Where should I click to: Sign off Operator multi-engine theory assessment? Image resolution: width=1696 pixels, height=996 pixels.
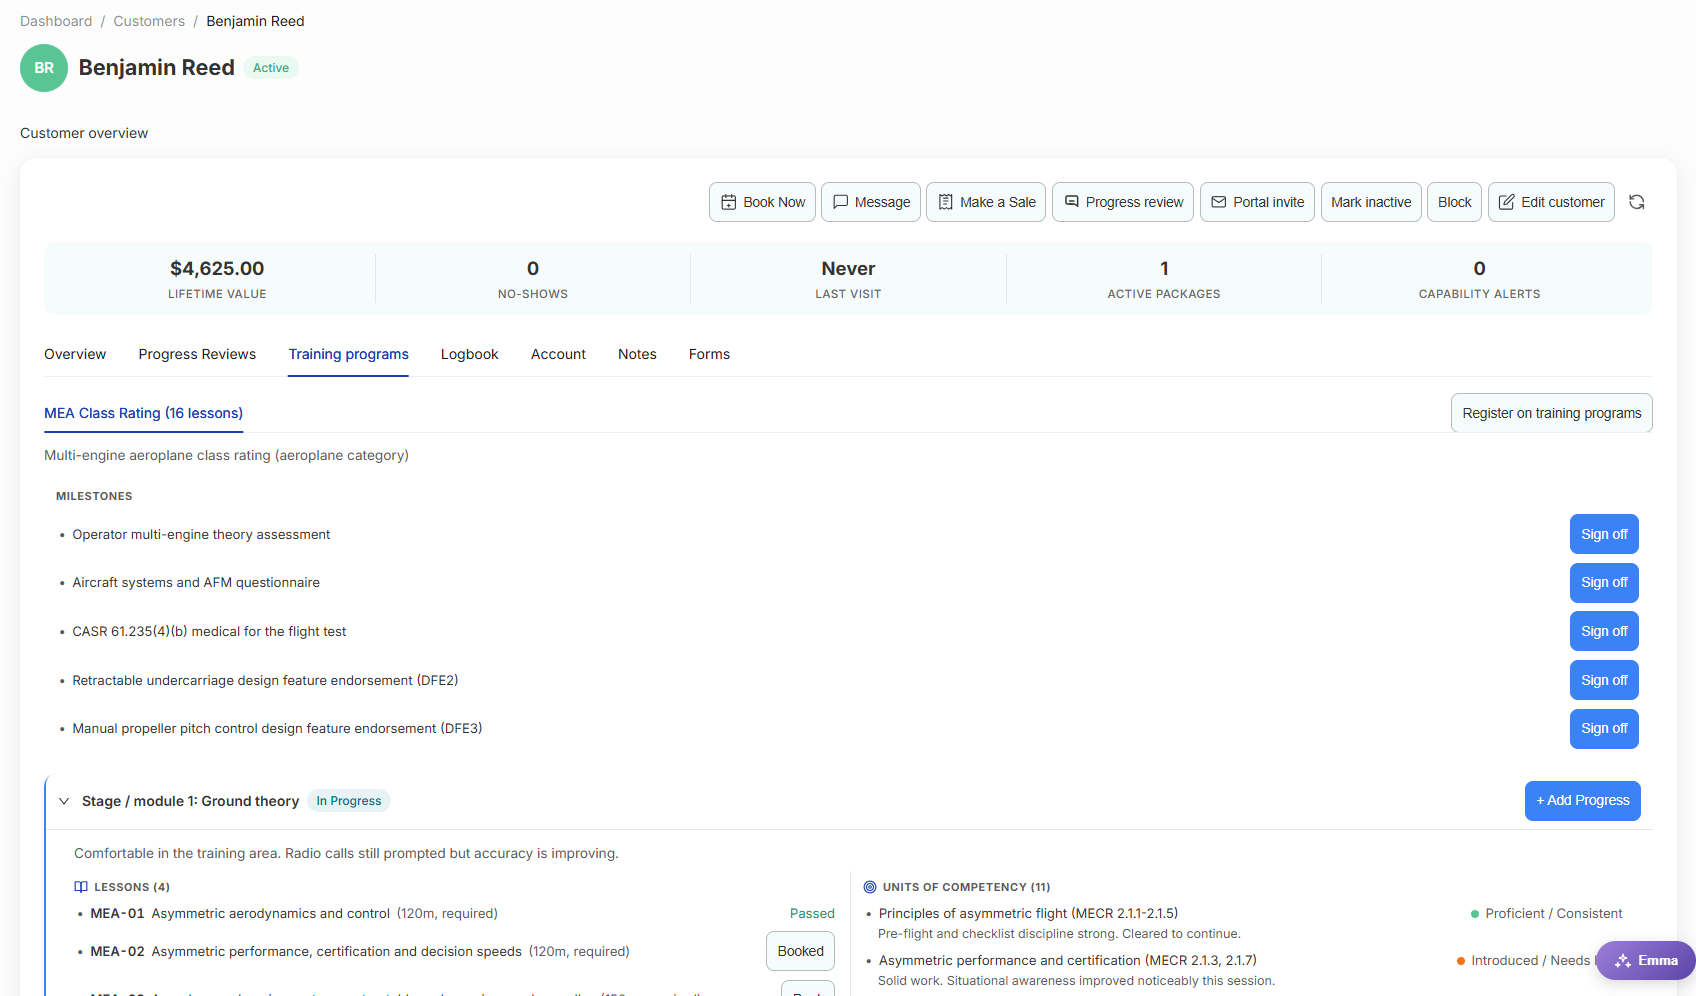coord(1604,534)
